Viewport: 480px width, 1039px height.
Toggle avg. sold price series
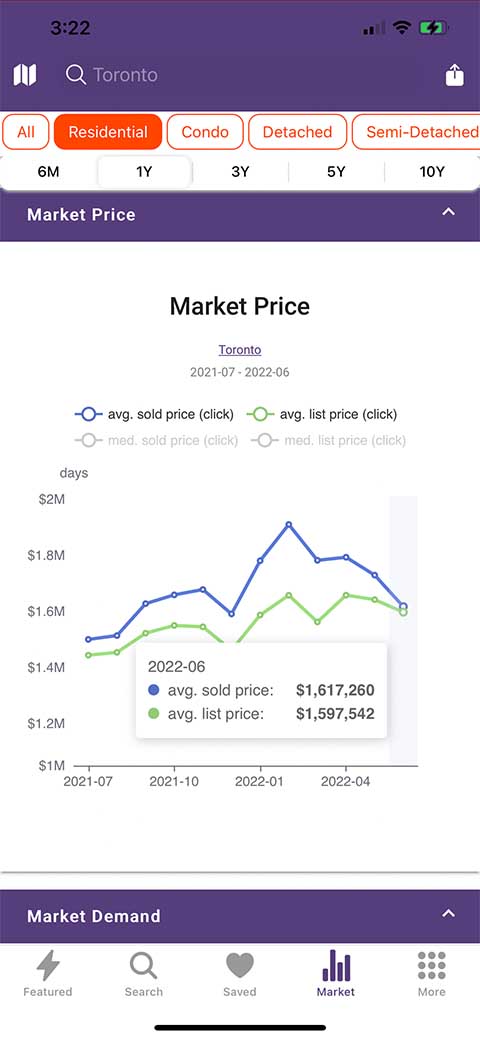pos(154,415)
